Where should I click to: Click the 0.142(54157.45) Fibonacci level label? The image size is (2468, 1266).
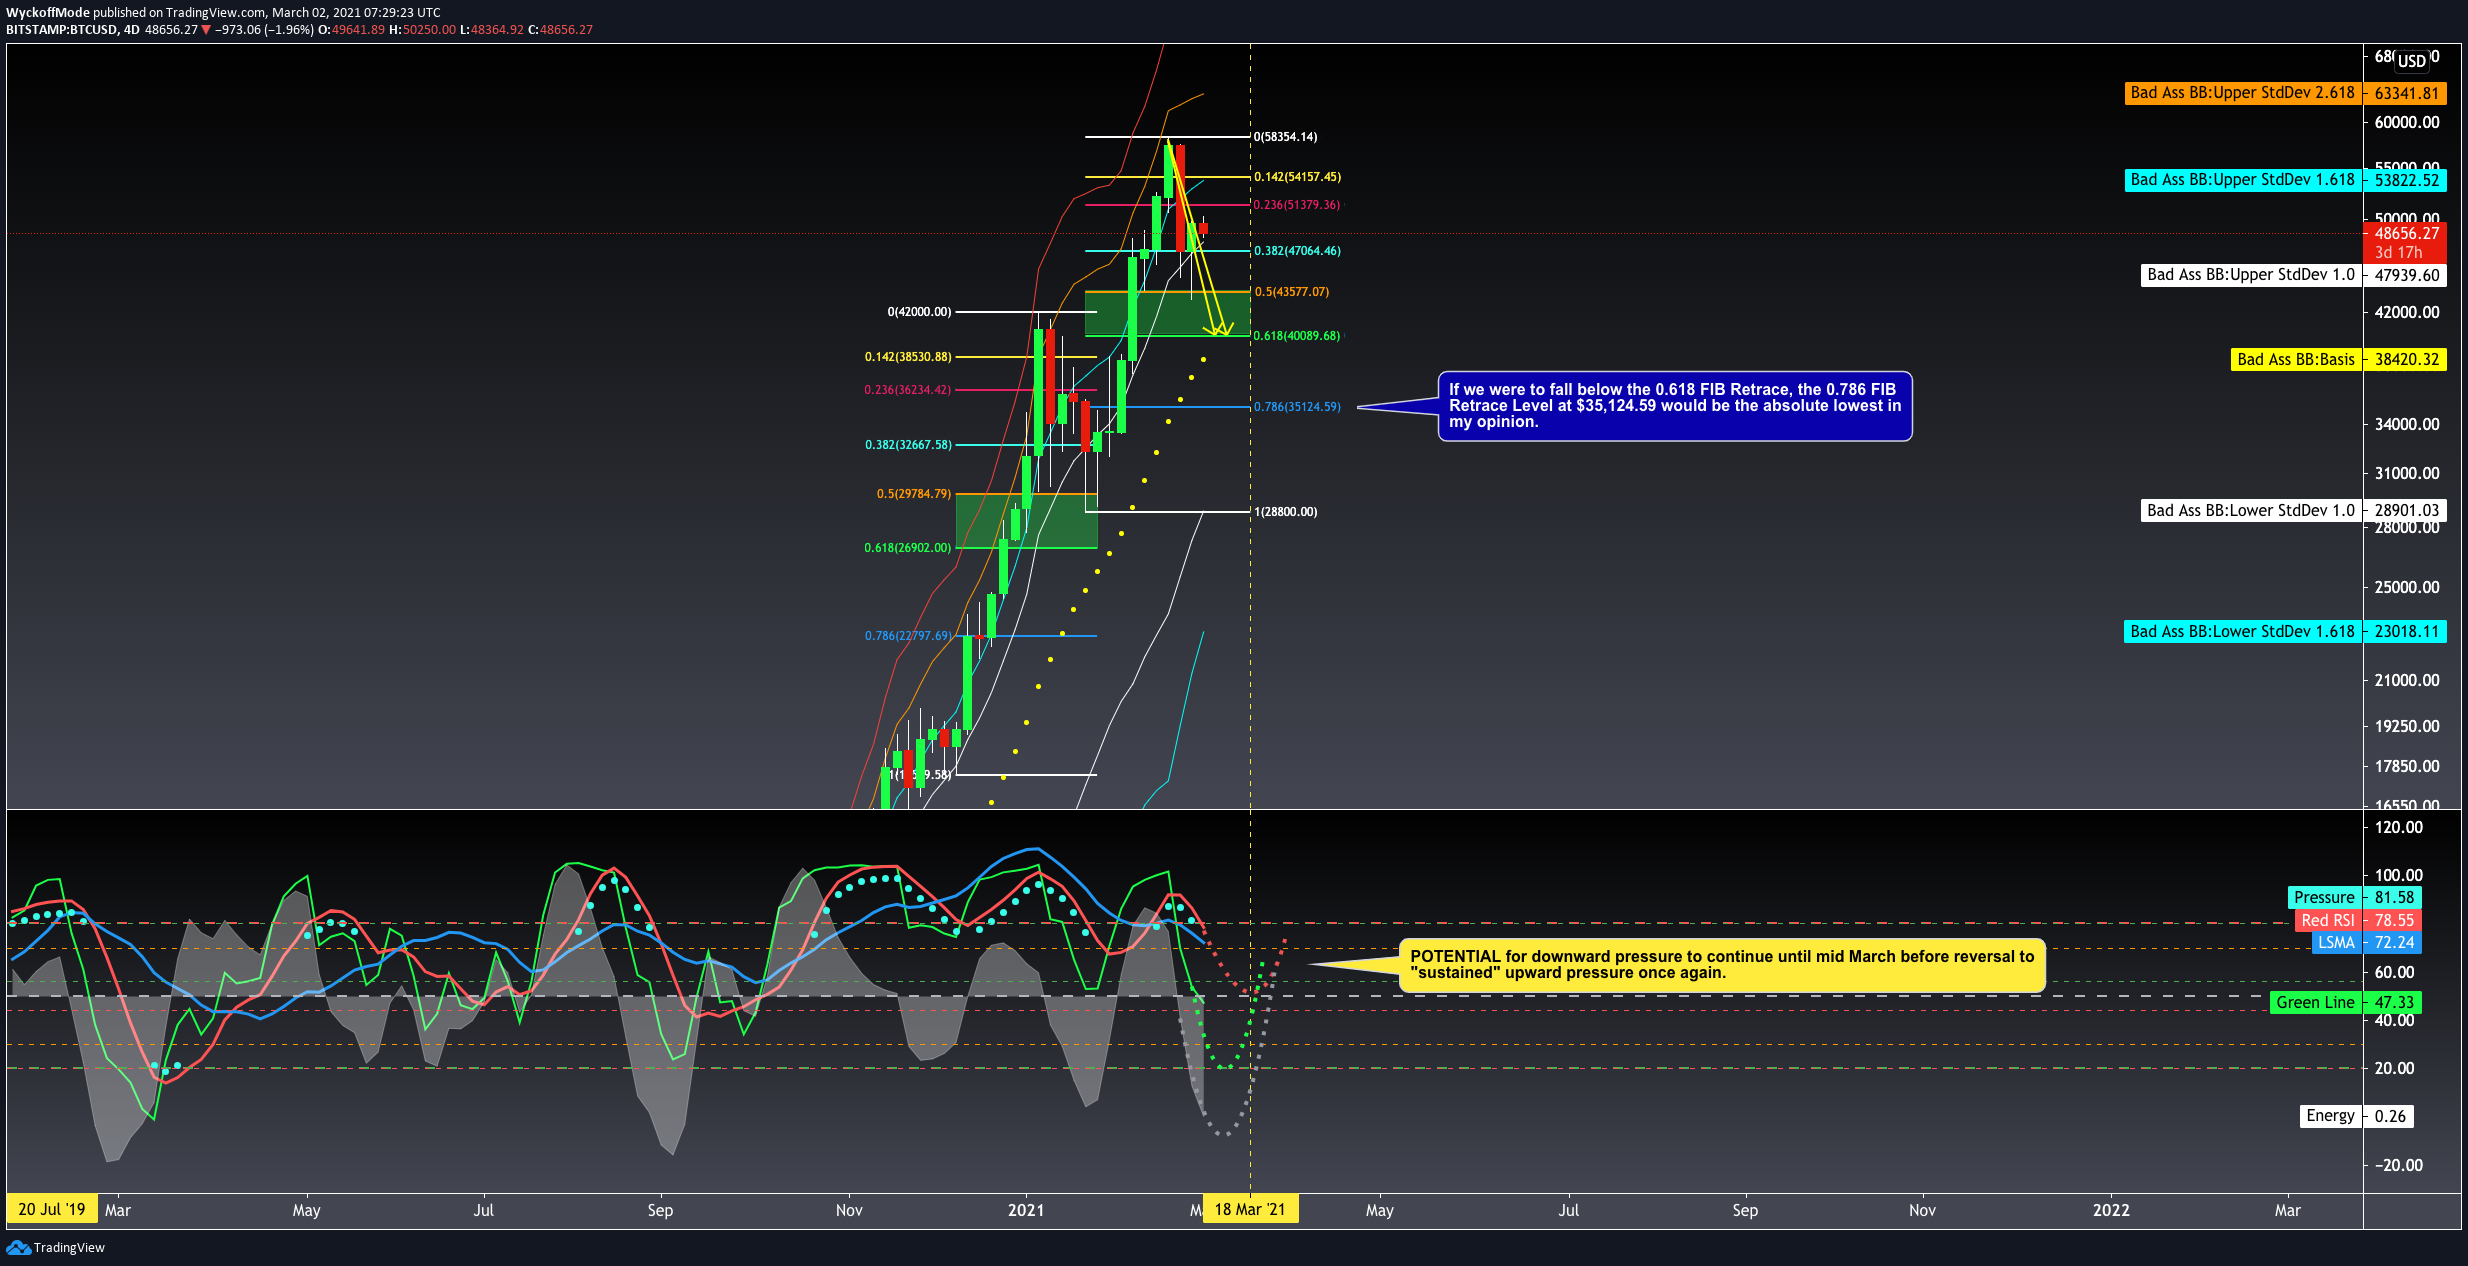click(1298, 177)
